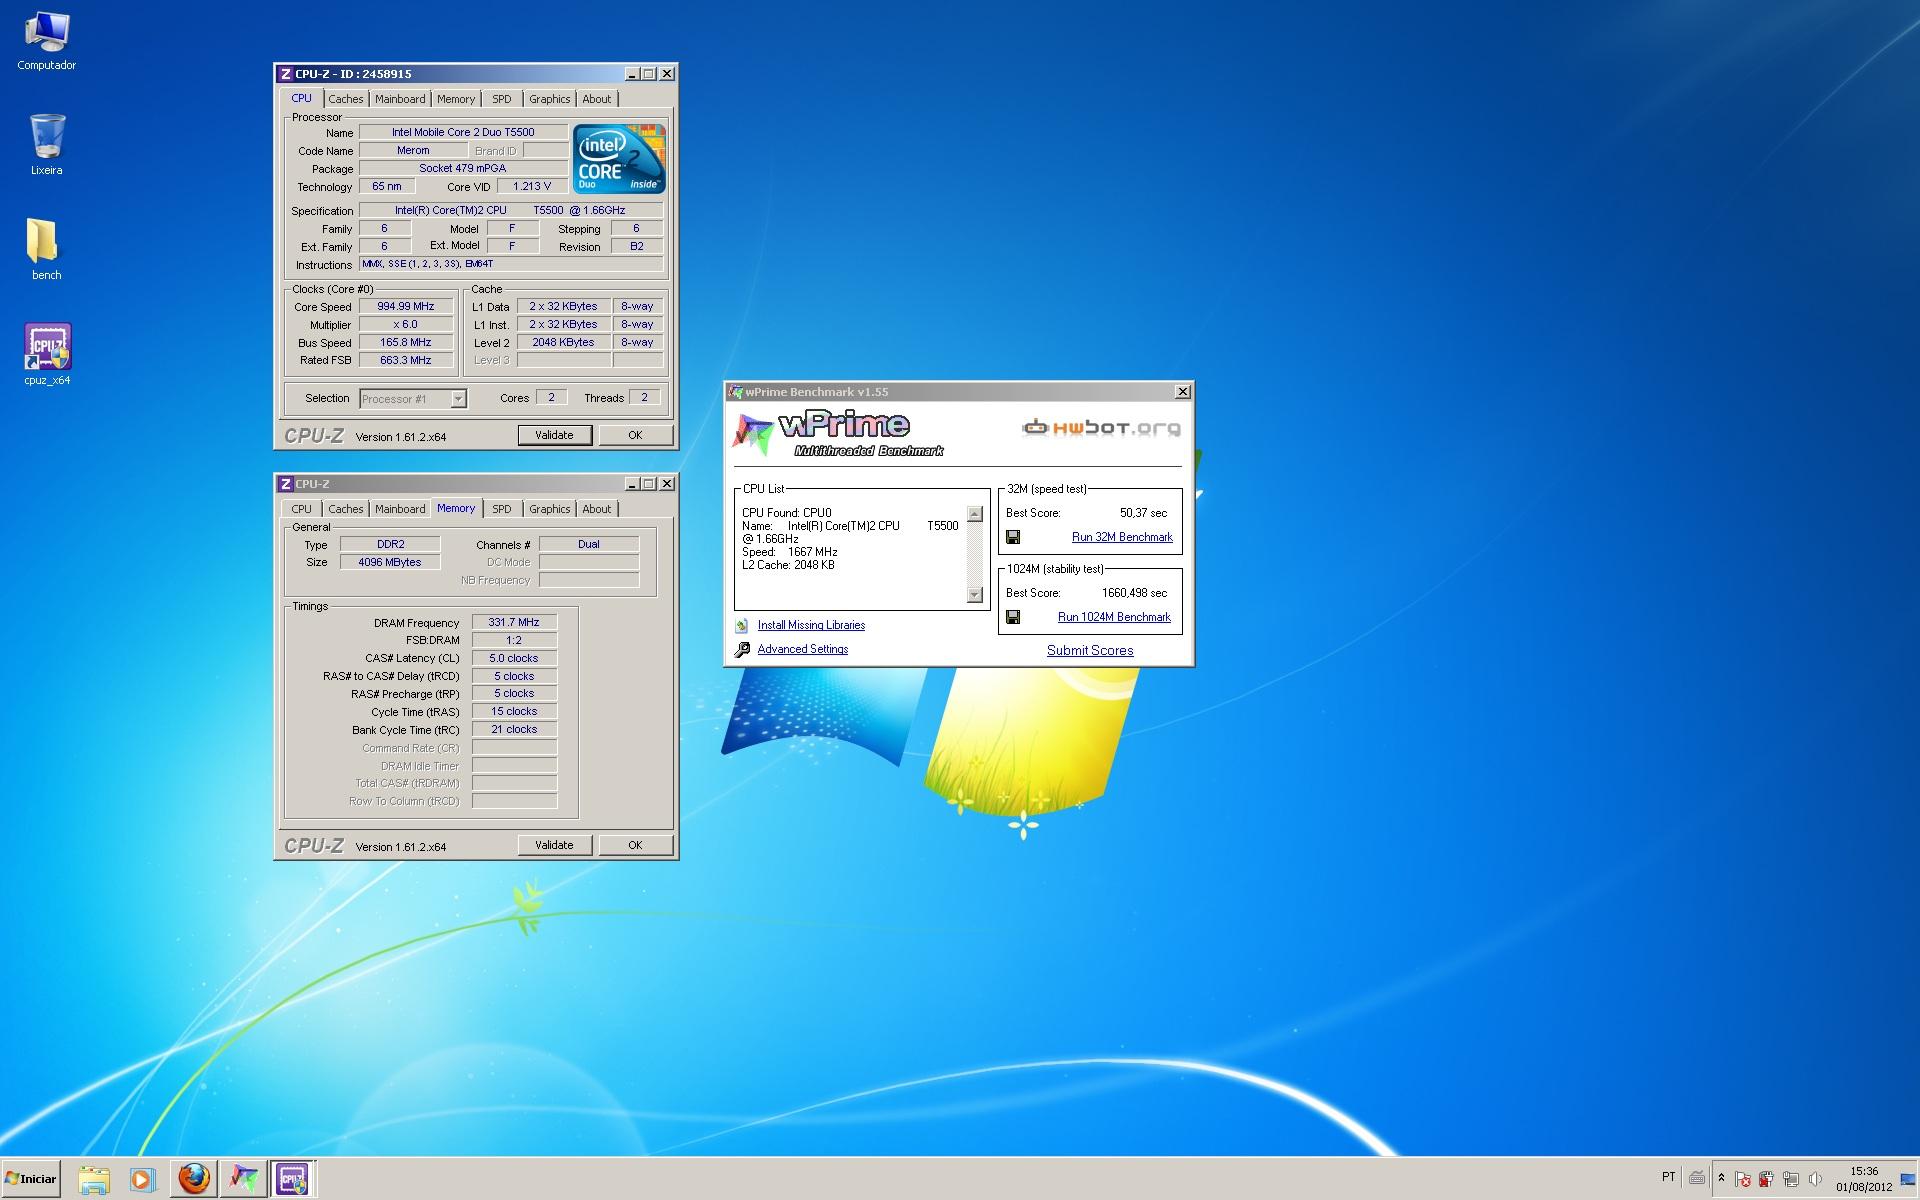Open the Iniciar start menu

point(31,1179)
